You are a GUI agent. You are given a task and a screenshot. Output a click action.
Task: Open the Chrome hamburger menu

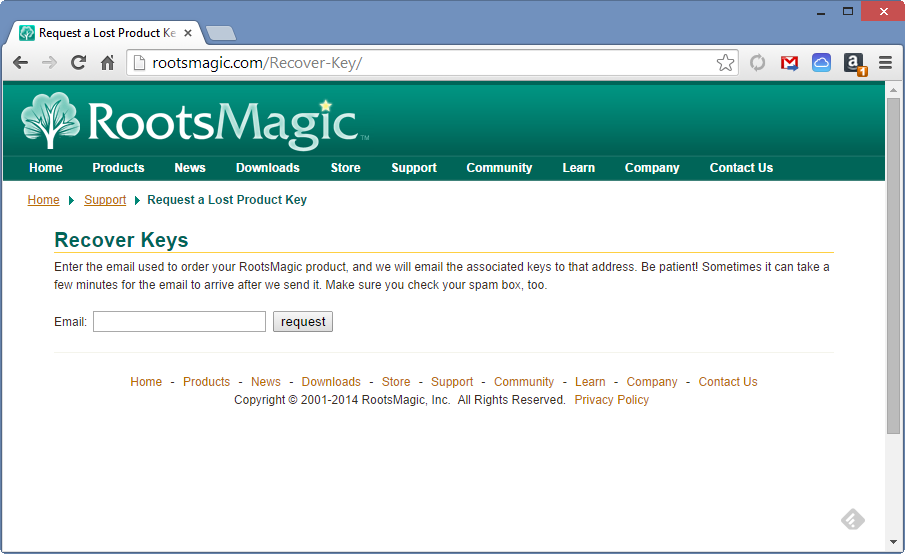(885, 62)
